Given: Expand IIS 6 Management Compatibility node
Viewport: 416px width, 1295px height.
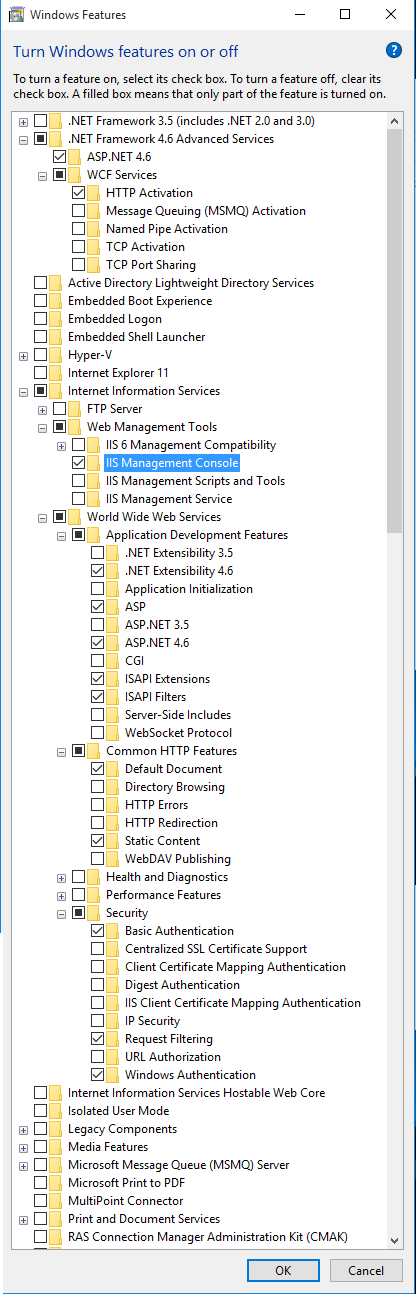Looking at the screenshot, I should tap(61, 445).
